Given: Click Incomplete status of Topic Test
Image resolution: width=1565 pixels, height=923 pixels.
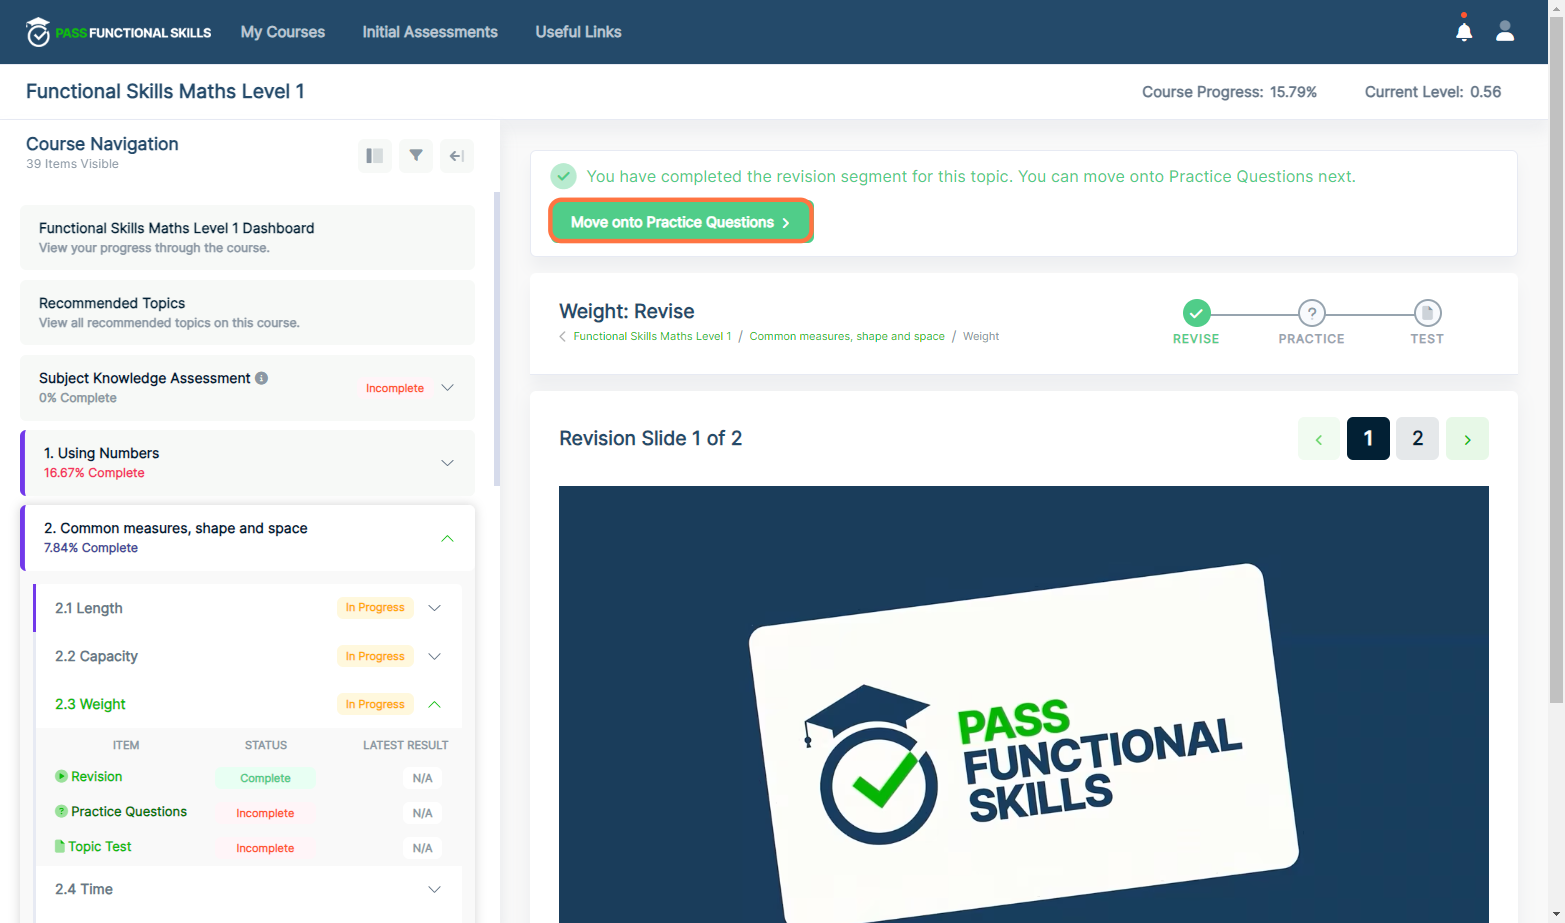Looking at the screenshot, I should coord(265,848).
